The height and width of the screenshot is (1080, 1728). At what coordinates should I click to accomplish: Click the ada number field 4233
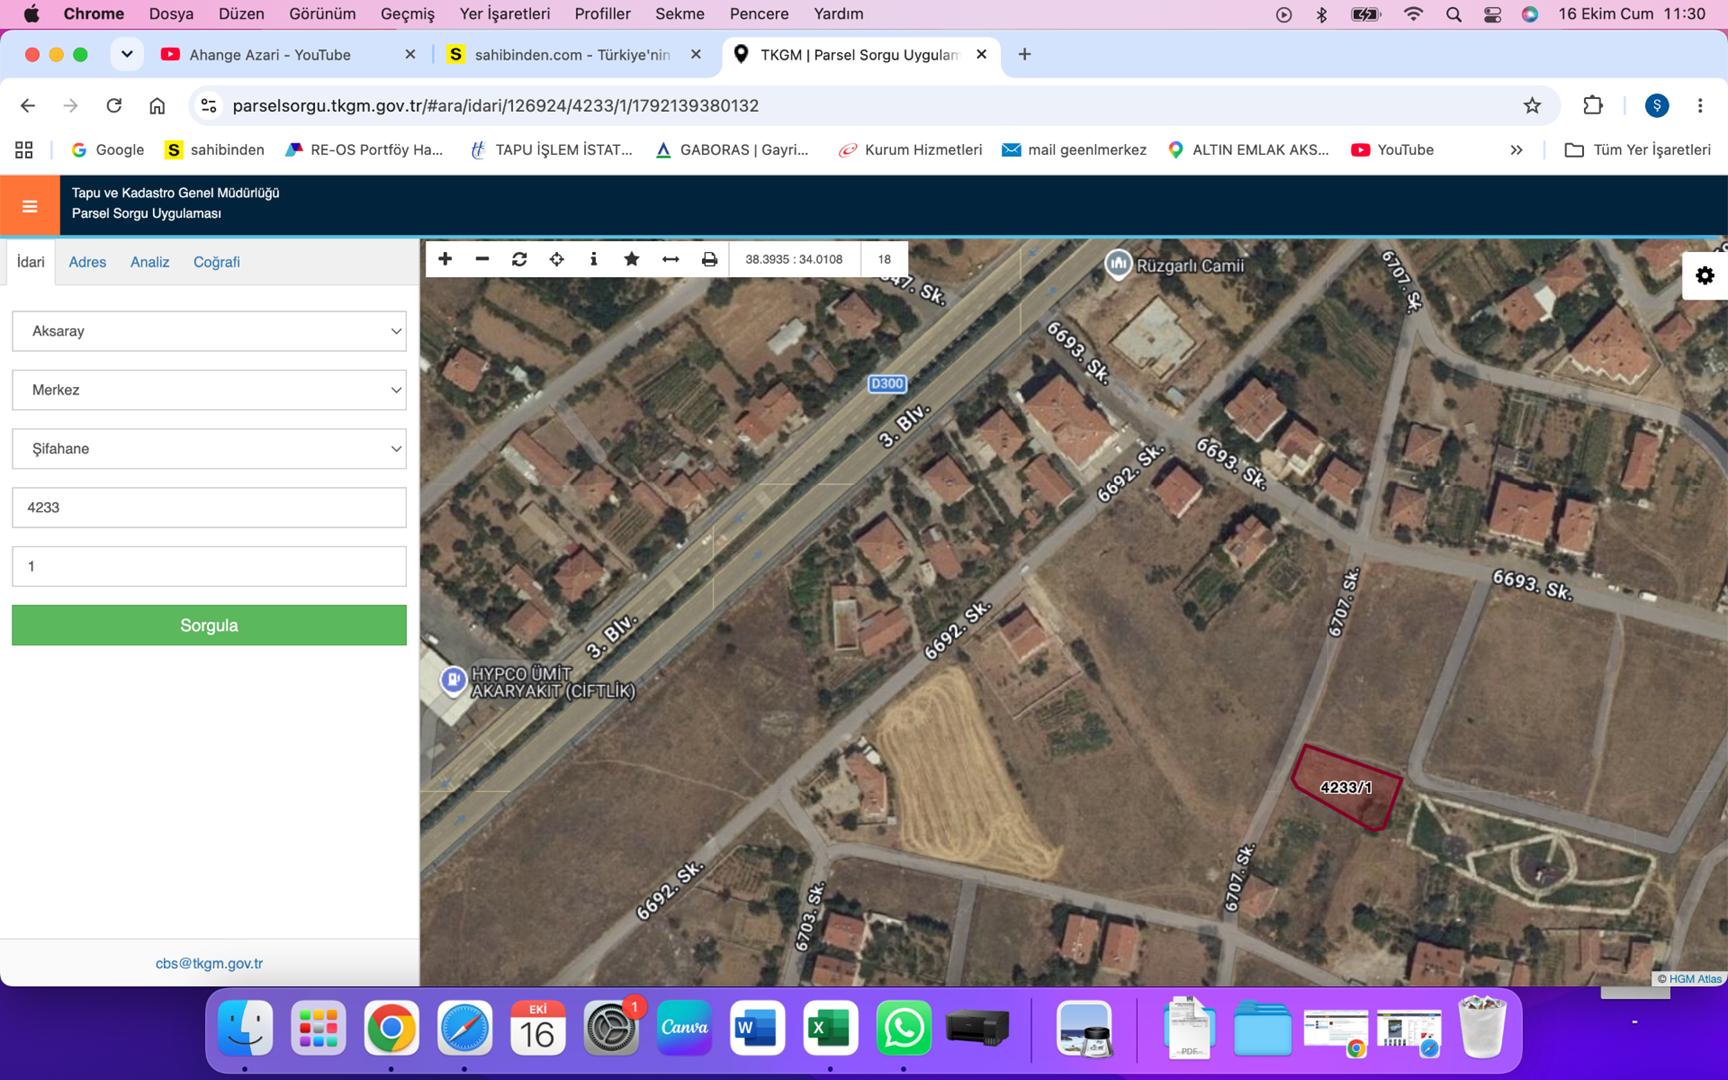(x=209, y=508)
